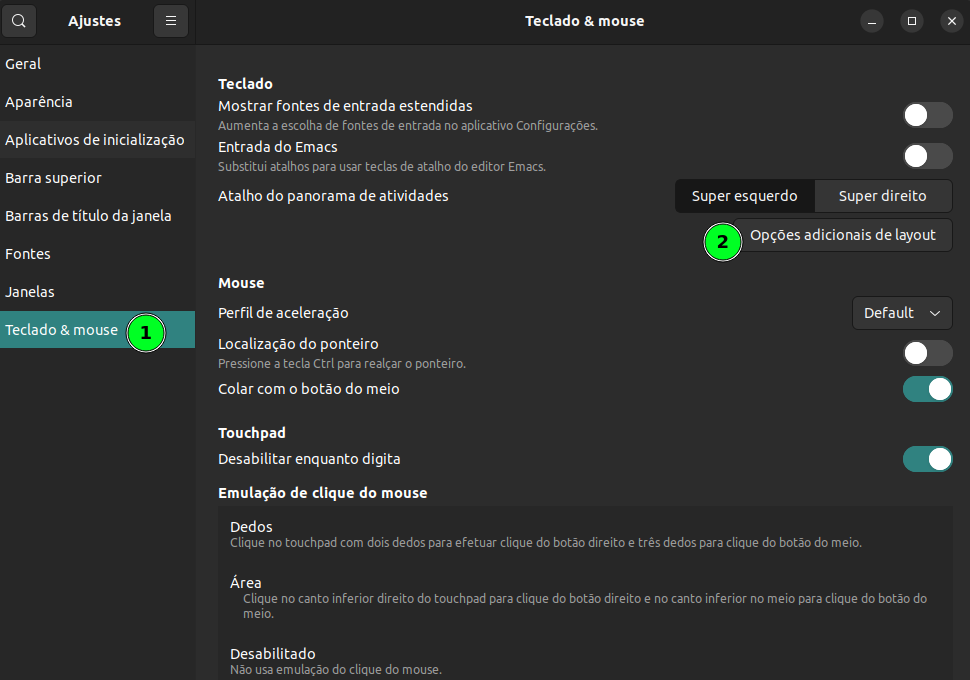This screenshot has height=680, width=970.
Task: Select 'Aplicativos de inicialização' in the sidebar
Action: pos(97,139)
